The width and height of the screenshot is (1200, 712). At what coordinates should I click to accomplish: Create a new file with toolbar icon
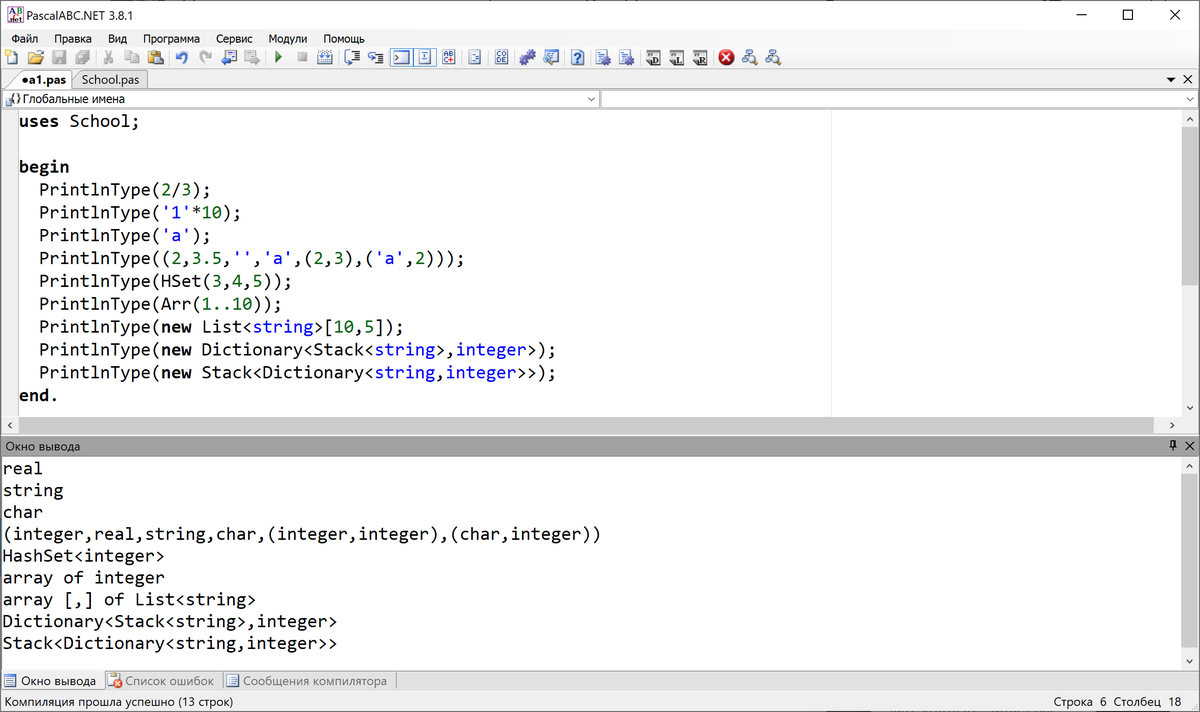click(x=12, y=58)
